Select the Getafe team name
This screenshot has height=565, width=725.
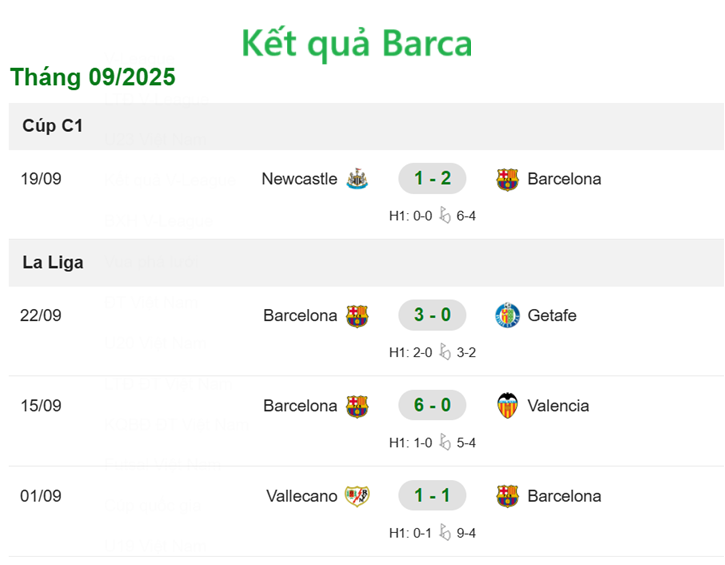[552, 316]
